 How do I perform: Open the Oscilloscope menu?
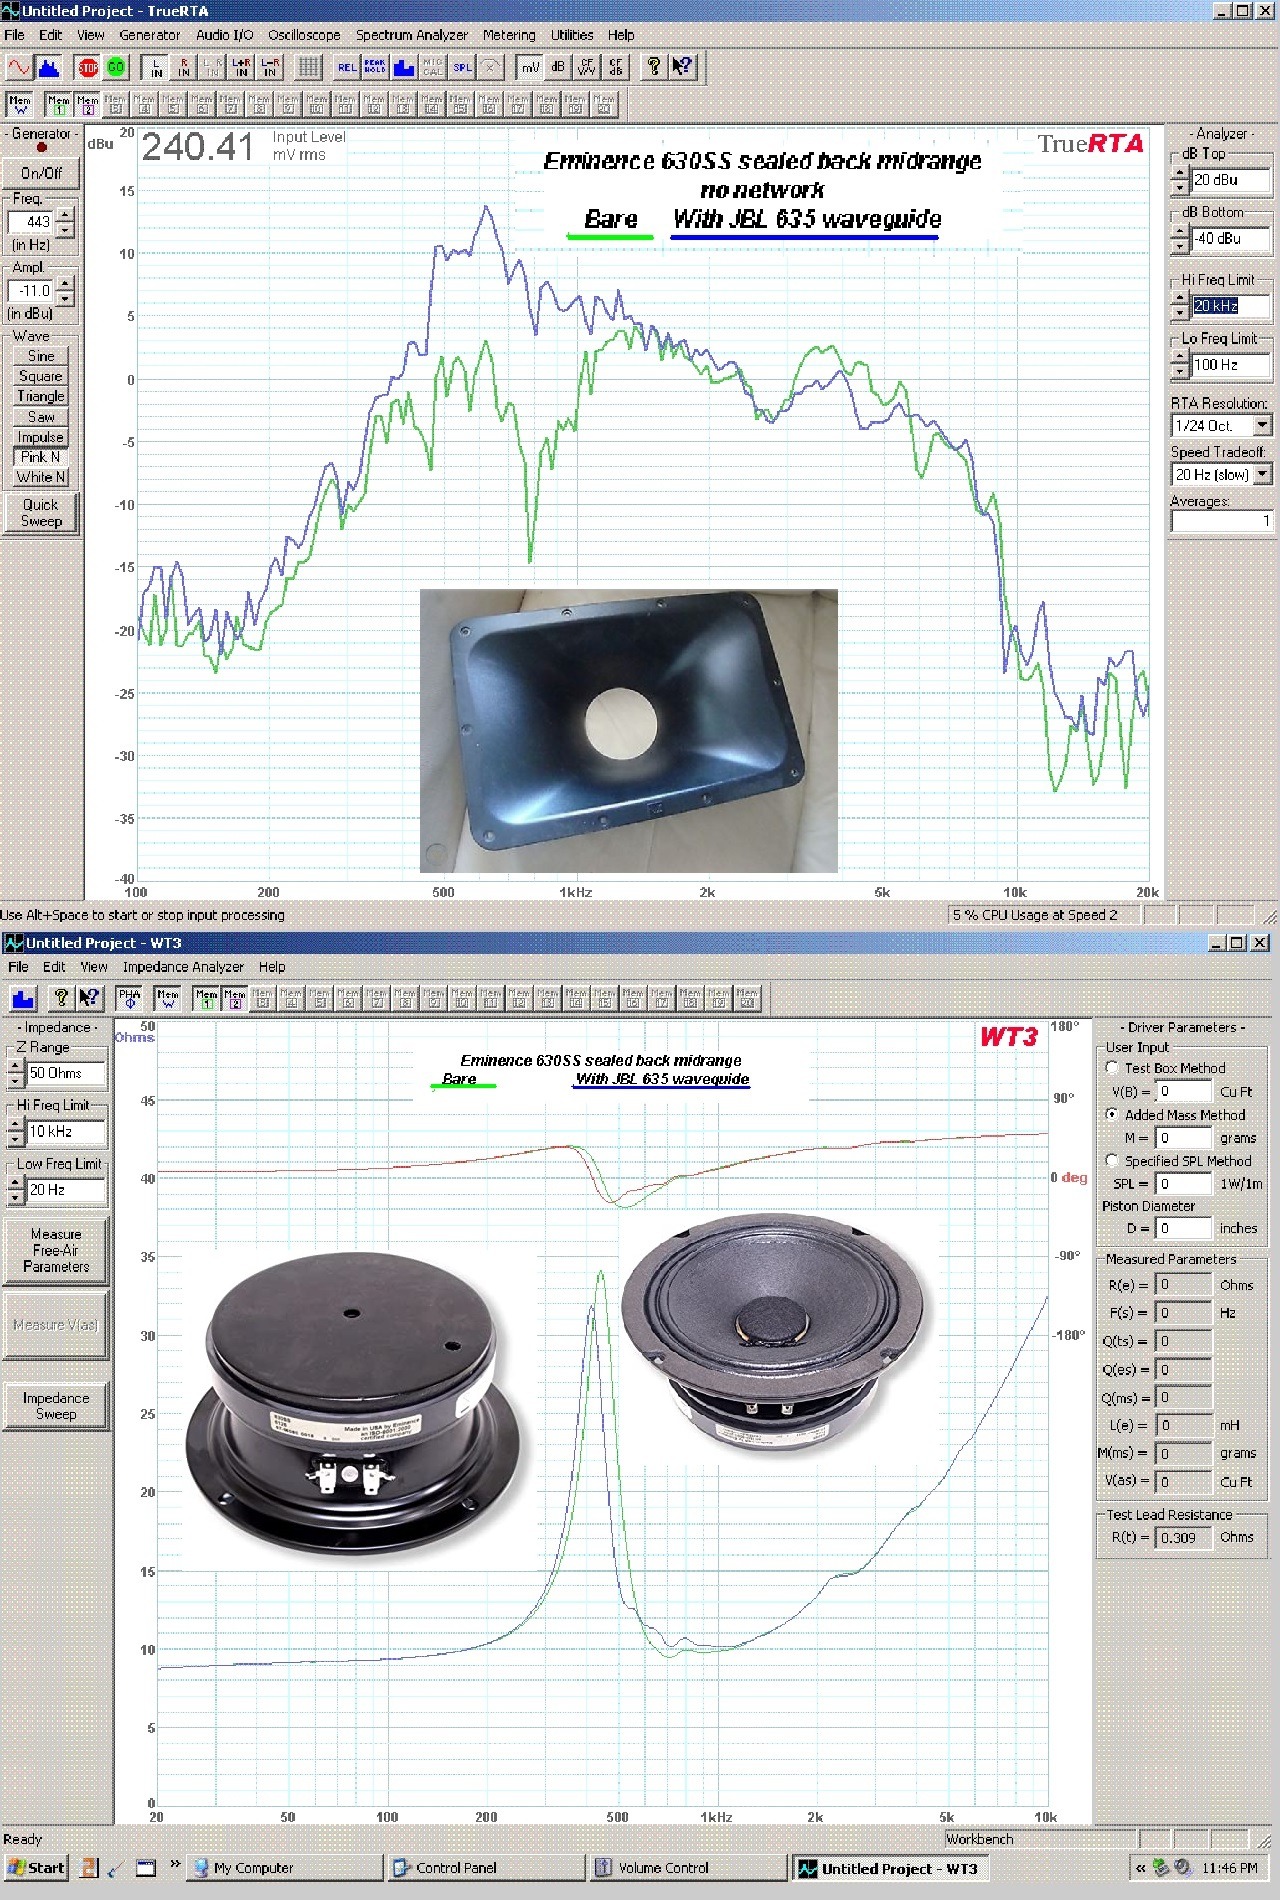click(304, 35)
